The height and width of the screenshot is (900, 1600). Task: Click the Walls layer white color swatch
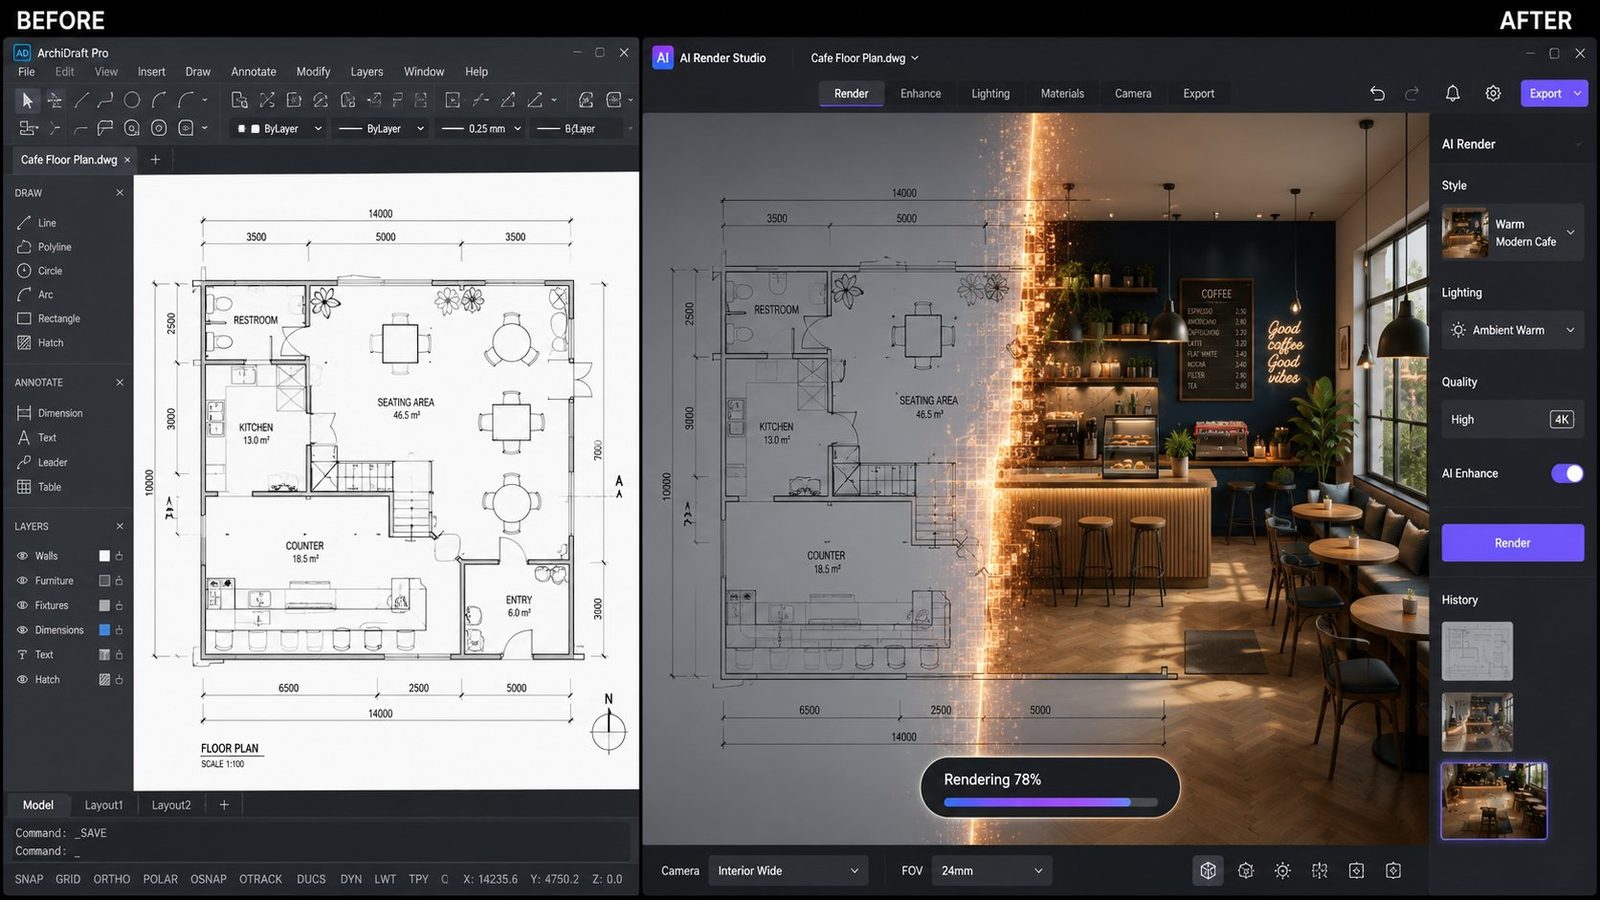[x=104, y=556]
